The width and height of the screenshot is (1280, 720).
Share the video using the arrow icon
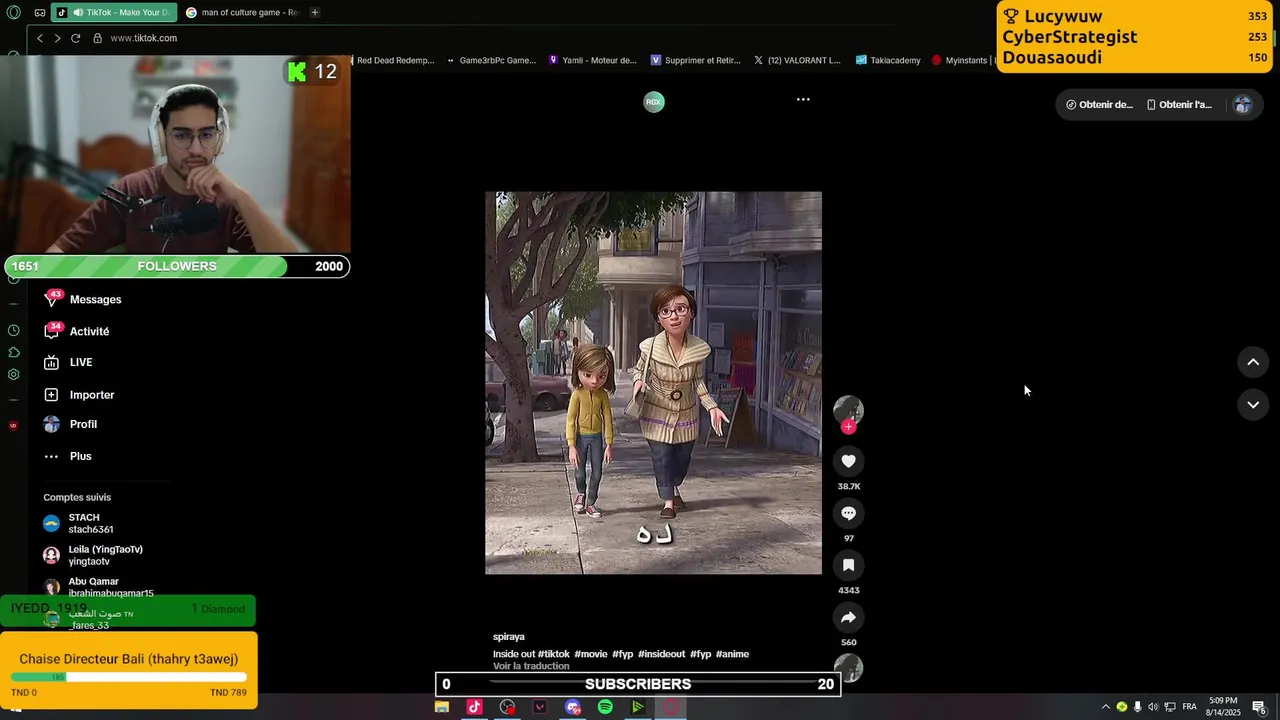click(x=848, y=617)
